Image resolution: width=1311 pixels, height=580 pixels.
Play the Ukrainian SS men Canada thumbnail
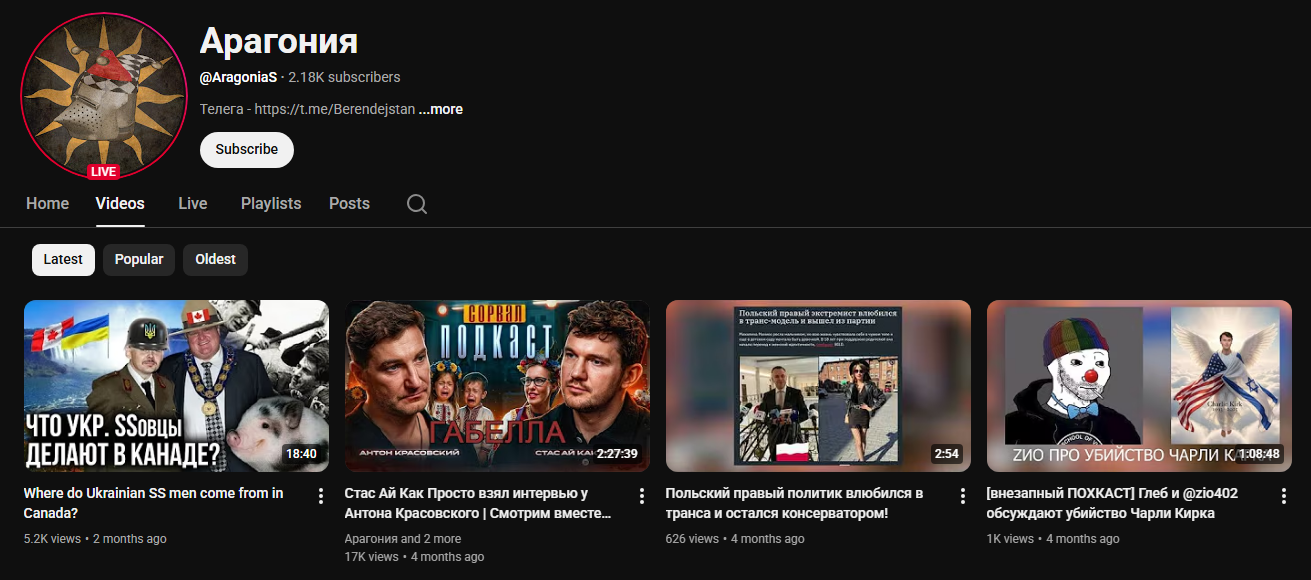(176, 386)
